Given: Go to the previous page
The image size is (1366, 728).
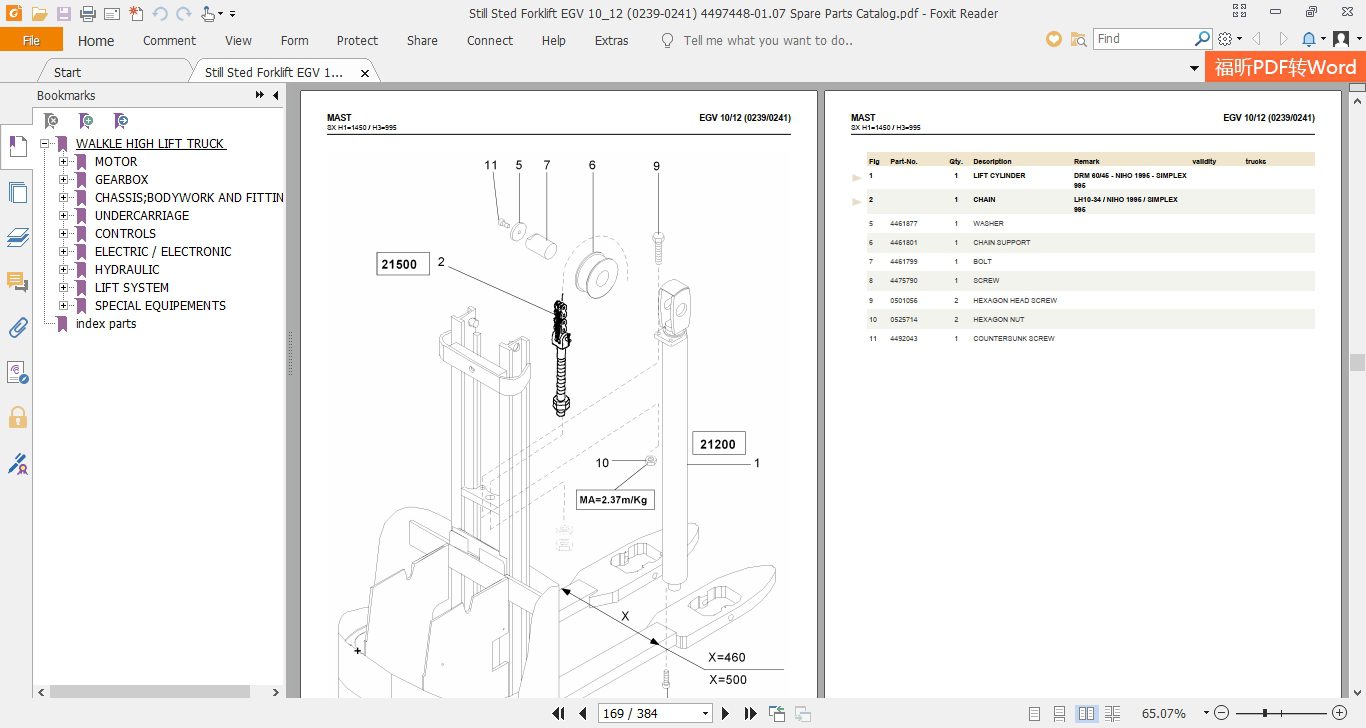Looking at the screenshot, I should click(x=583, y=713).
